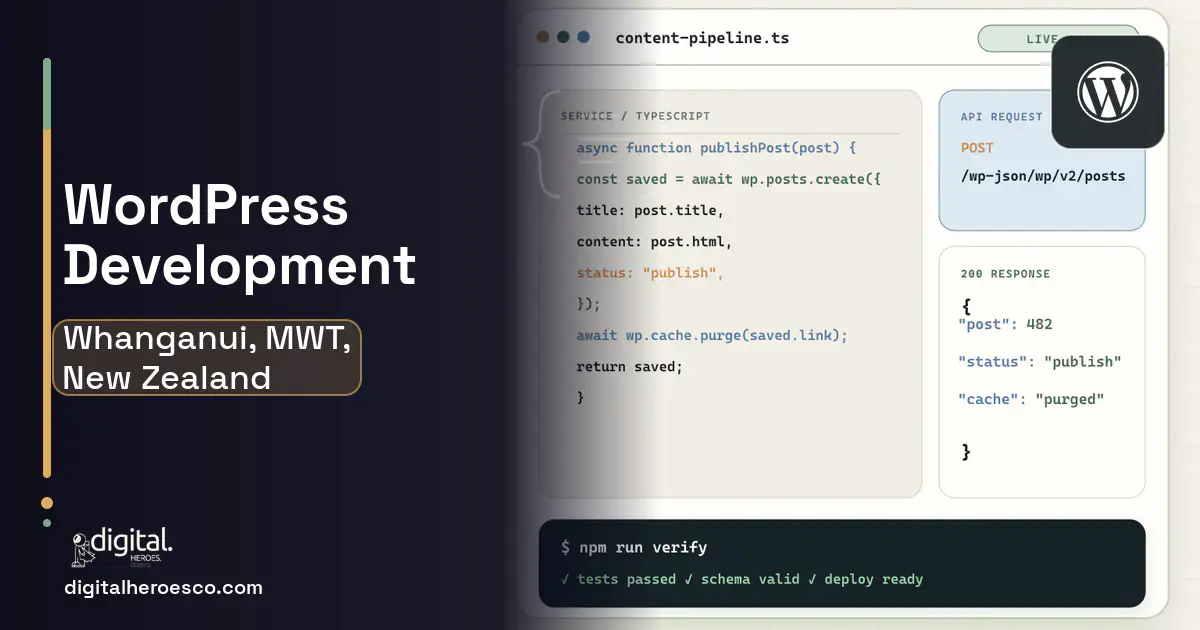Image resolution: width=1200 pixels, height=630 pixels.
Task: Click the /wp-json/wp/v2/posts endpoint
Action: point(1043,176)
